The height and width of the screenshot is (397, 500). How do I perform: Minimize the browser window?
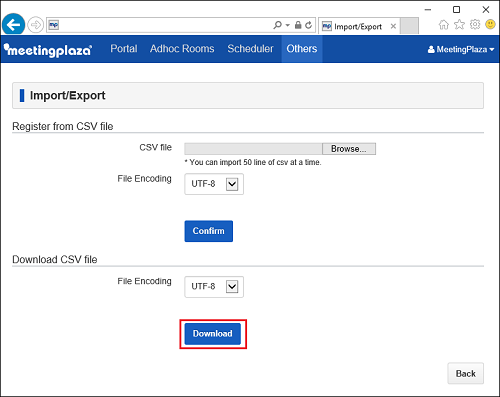(428, 10)
